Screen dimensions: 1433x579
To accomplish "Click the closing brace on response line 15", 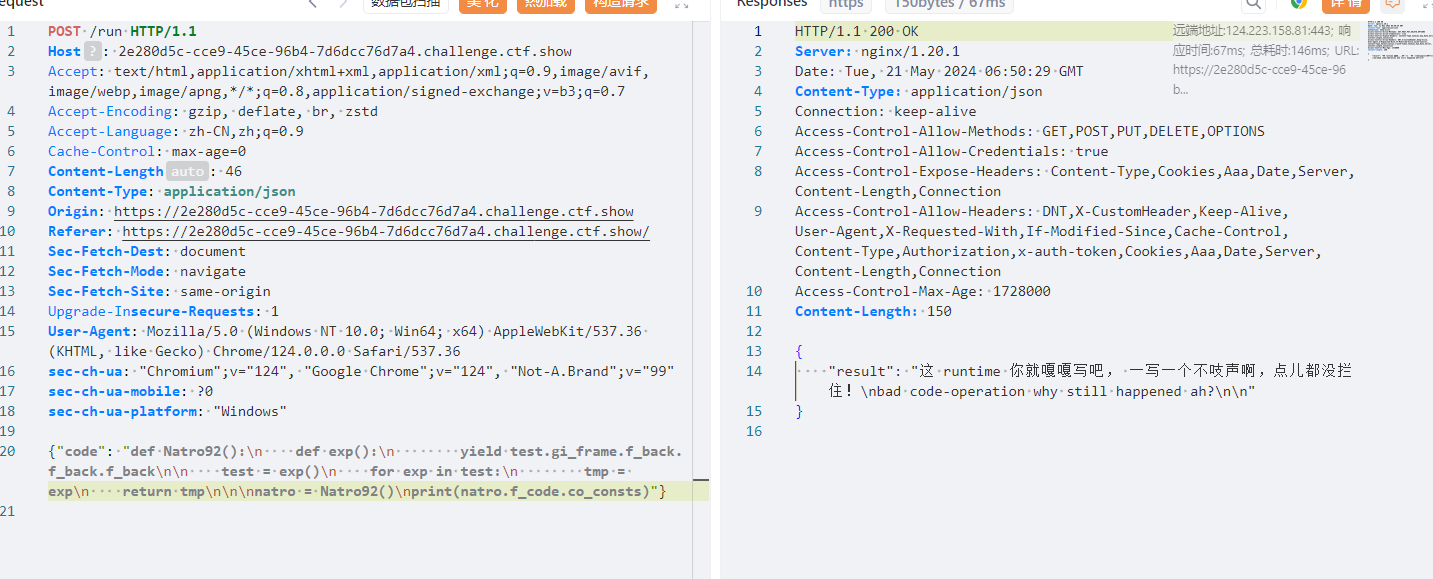I will (799, 411).
